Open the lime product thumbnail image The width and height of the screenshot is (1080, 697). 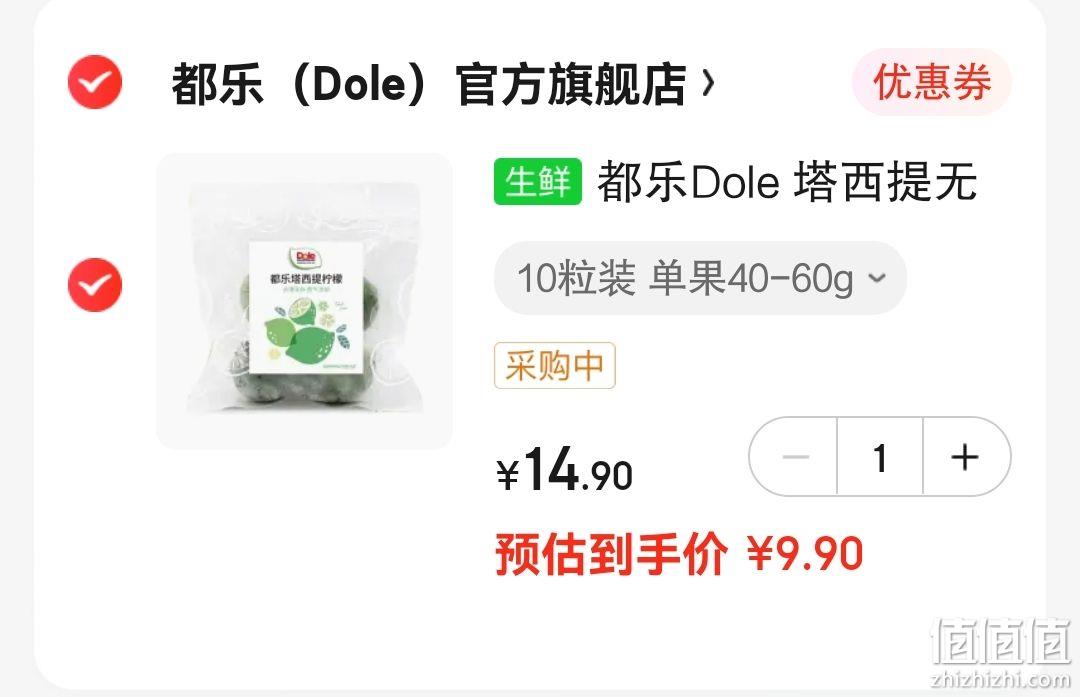[x=304, y=301]
